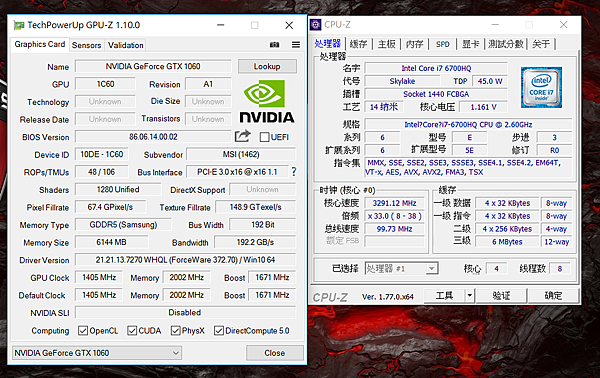600x378 pixels.
Task: Click the 线程数 value 8
Action: (560, 269)
